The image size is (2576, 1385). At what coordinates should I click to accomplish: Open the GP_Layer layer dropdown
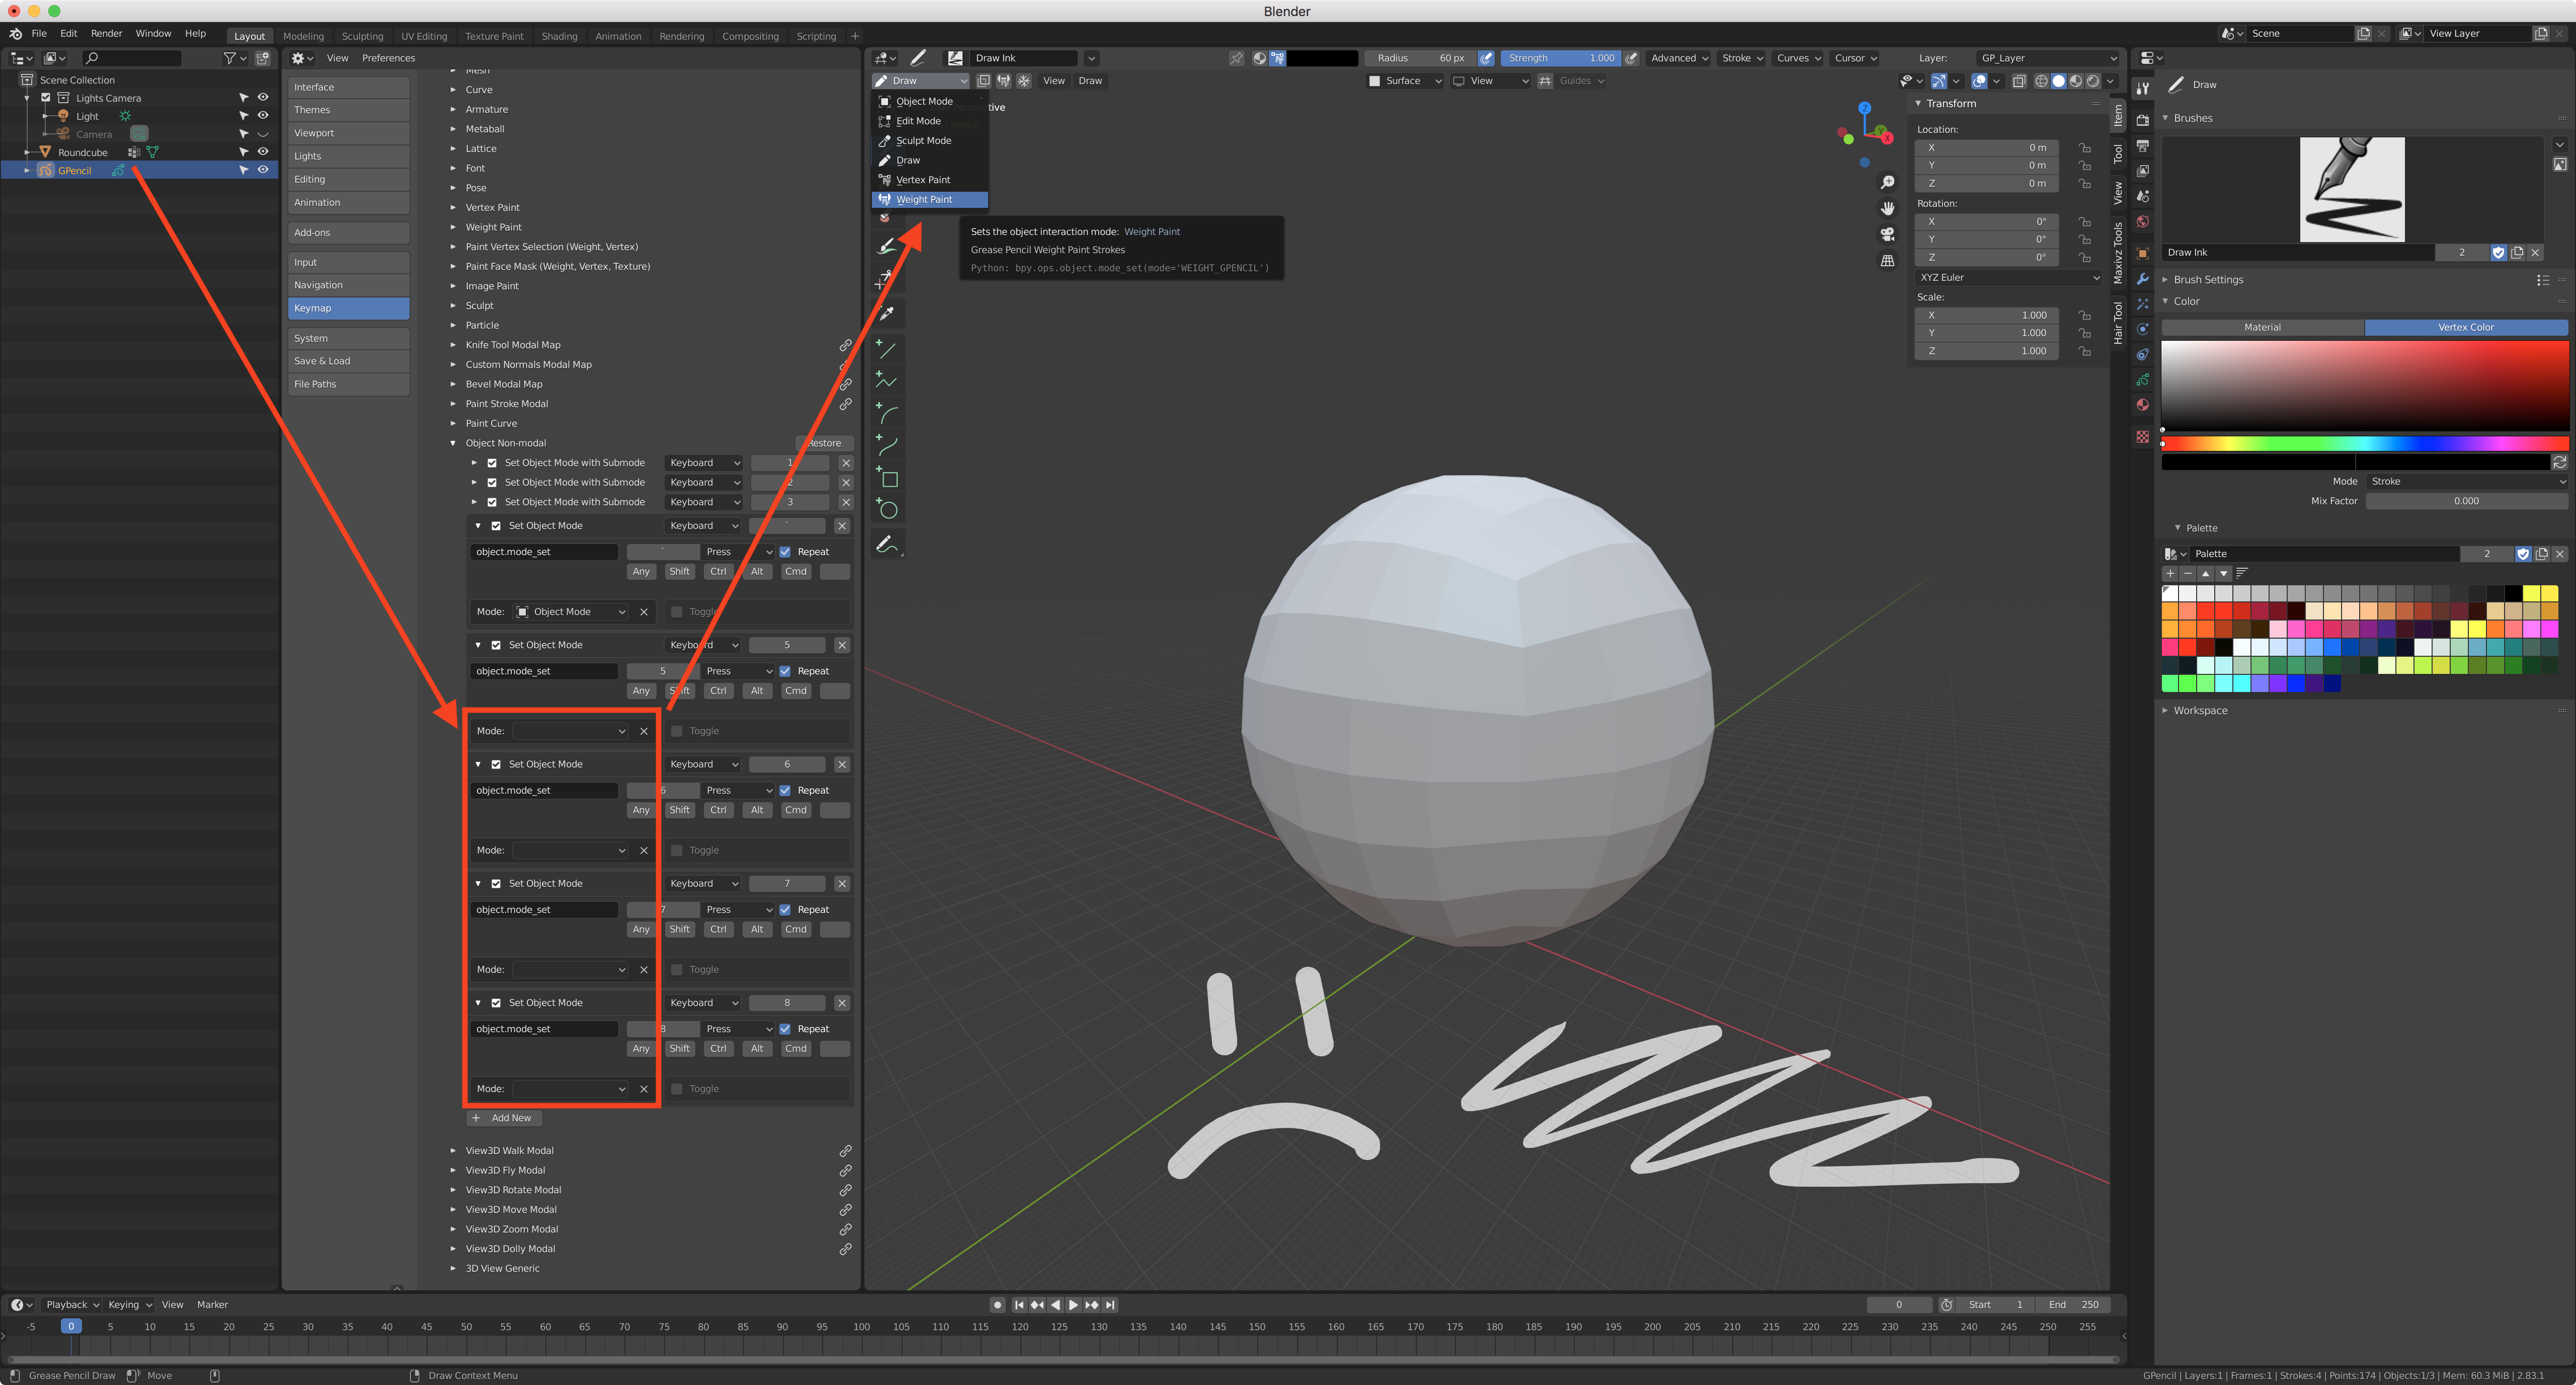2047,58
